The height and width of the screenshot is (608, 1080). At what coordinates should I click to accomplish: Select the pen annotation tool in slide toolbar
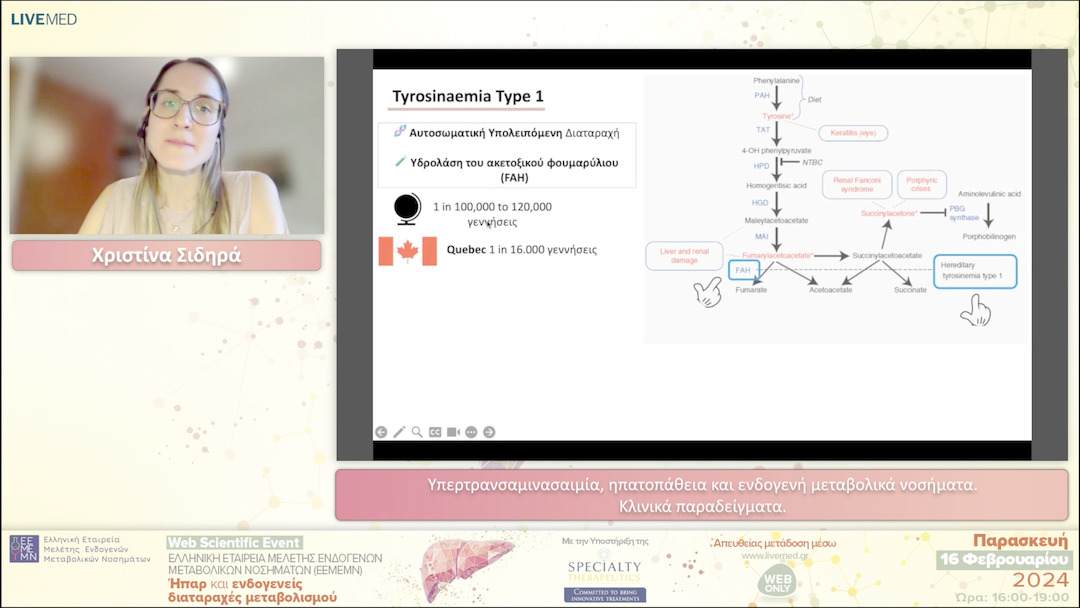[399, 432]
